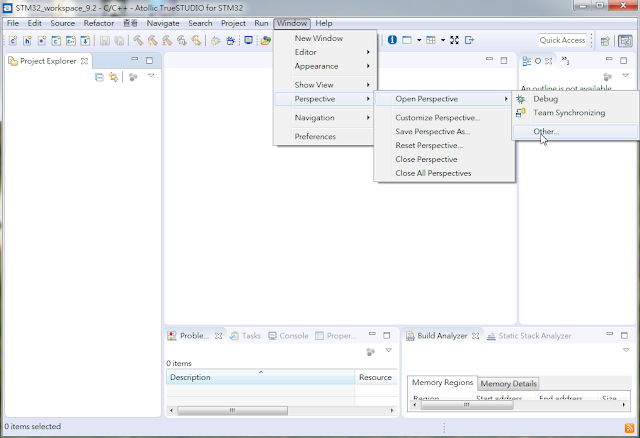The image size is (640, 438).
Task: Click the focus task icon in Project Explorer
Action: click(133, 77)
